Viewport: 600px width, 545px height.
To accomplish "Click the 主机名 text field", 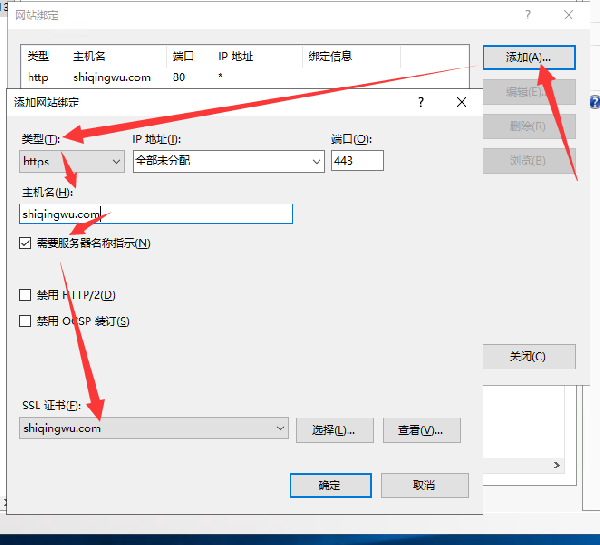I will [156, 214].
